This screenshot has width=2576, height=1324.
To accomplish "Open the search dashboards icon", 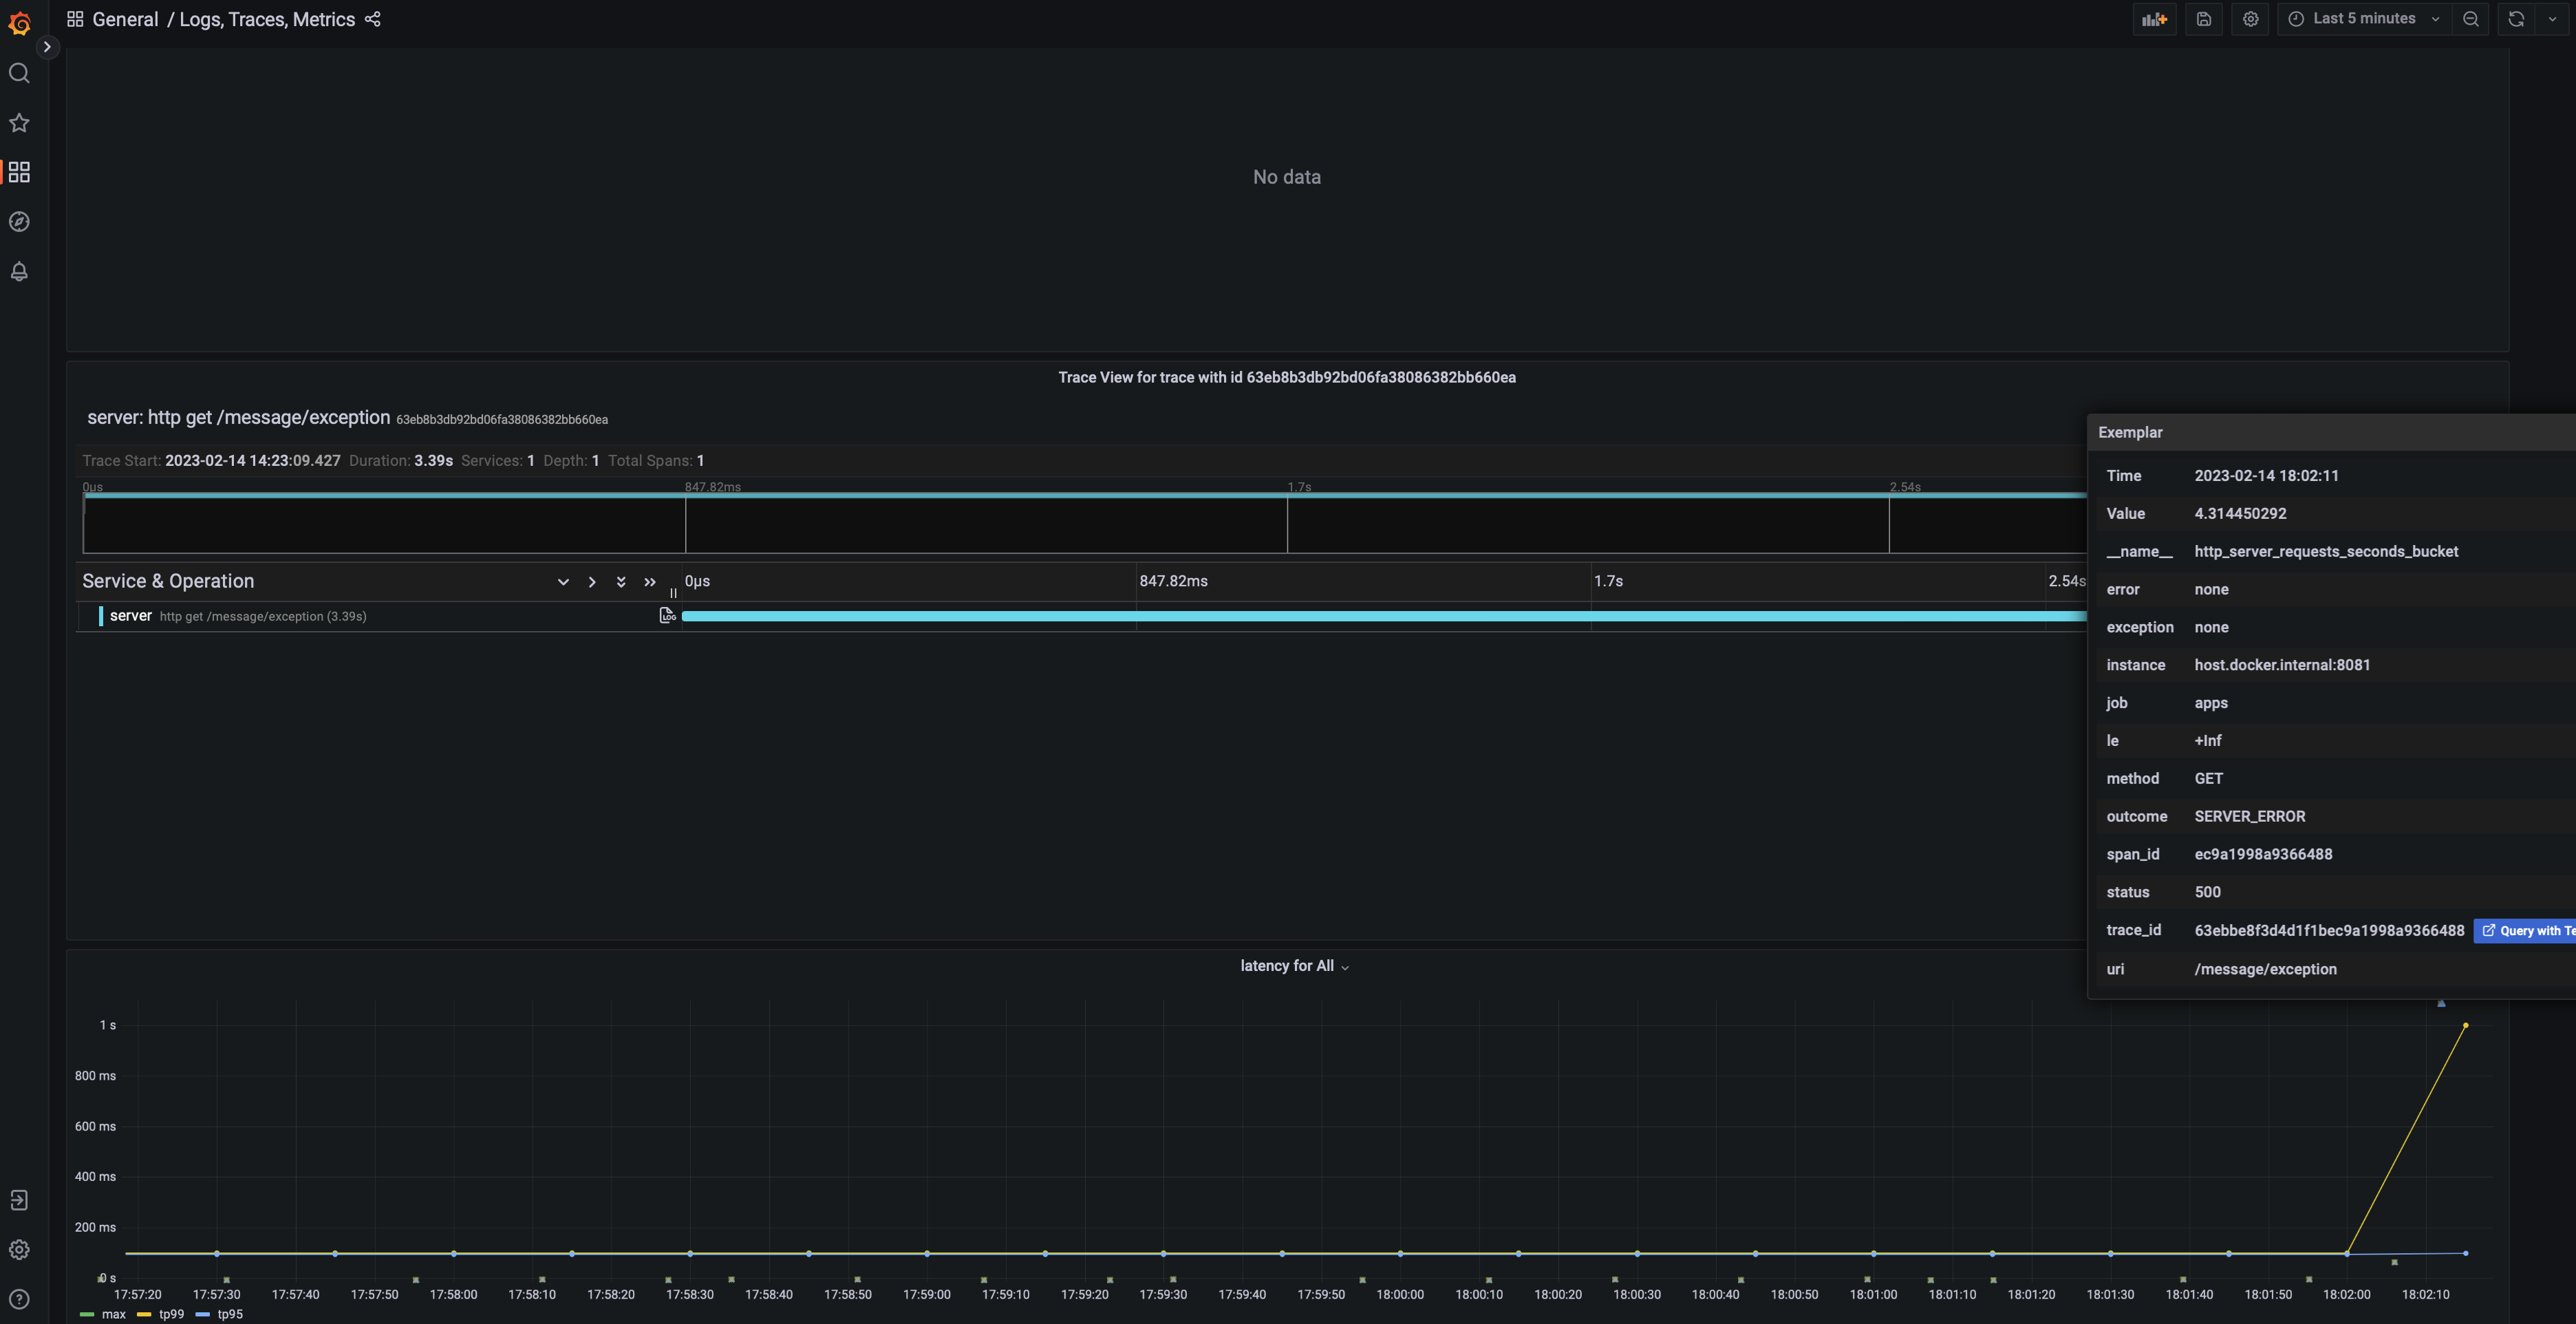I will [19, 73].
